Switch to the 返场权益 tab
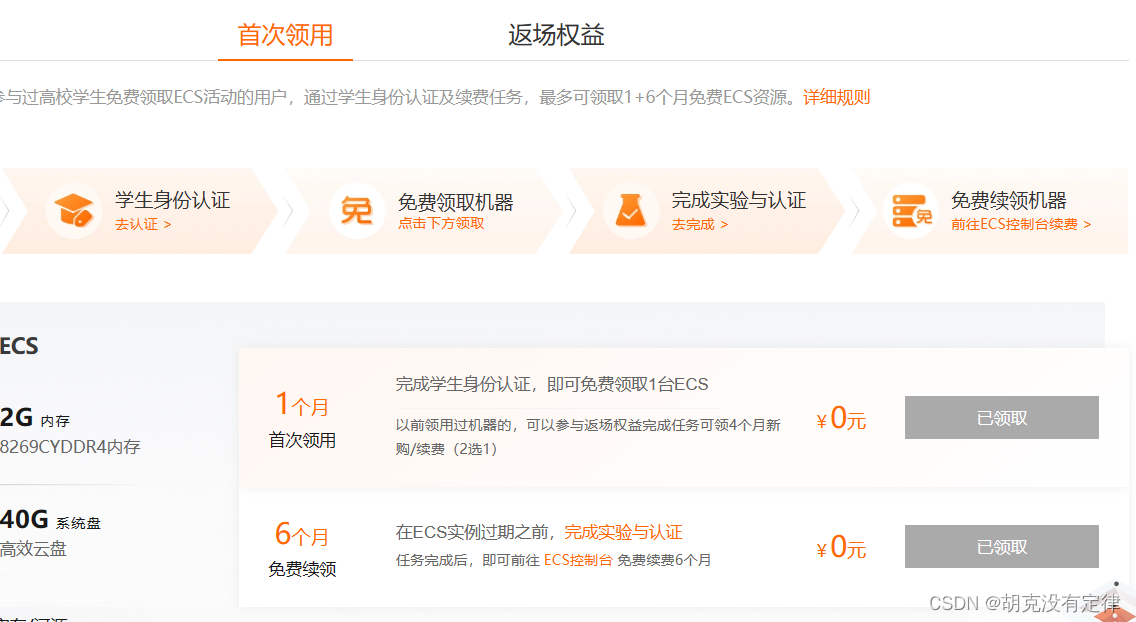Viewport: 1136px width, 622px height. pos(556,34)
